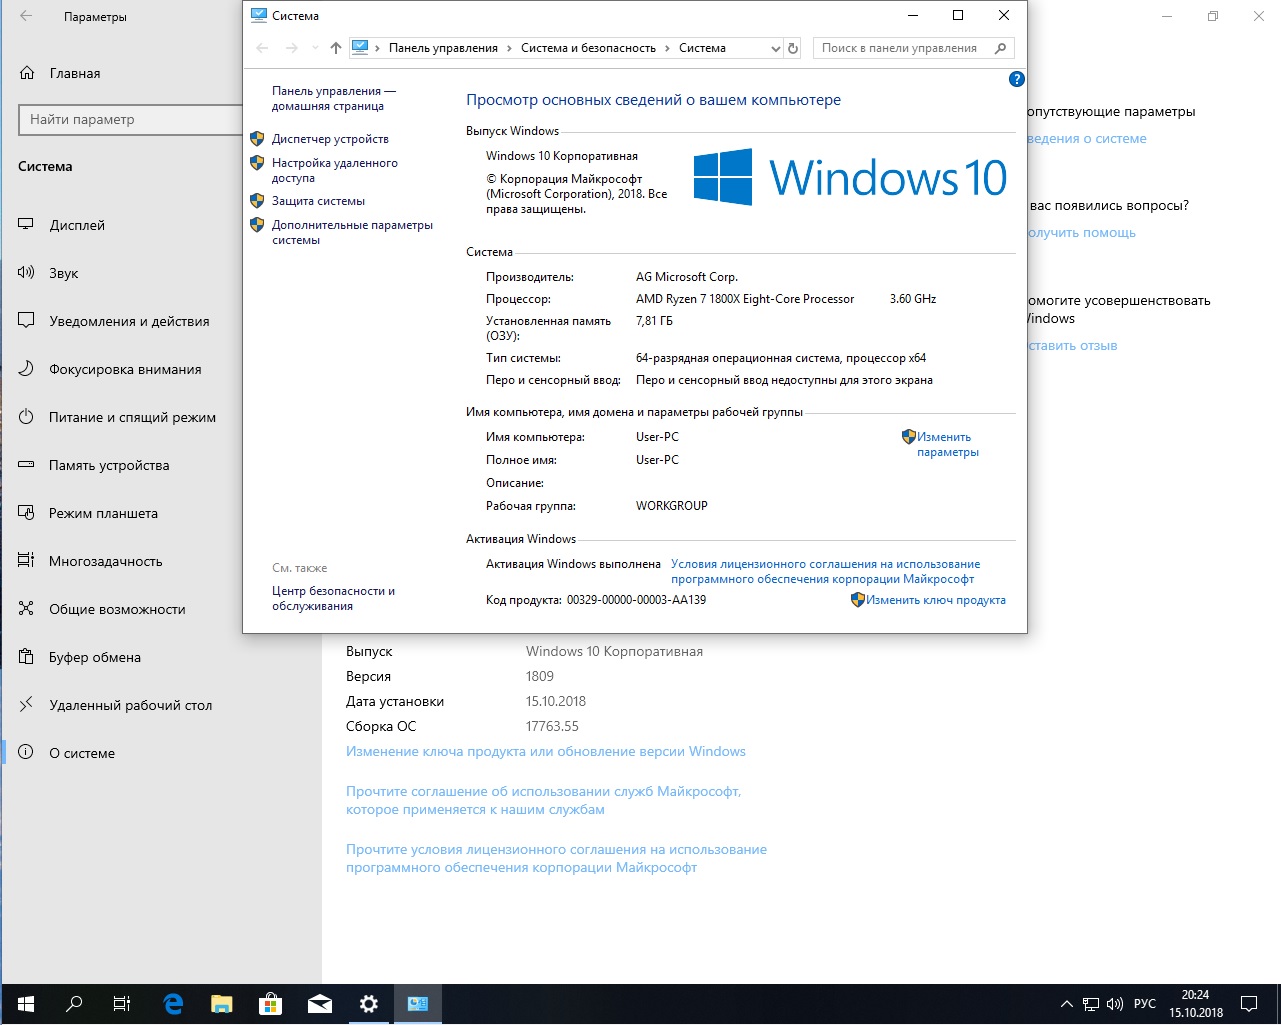Viewport: 1281px width, 1025px height.
Task: Open 'Панель управления — домашняя страница' link
Action: pos(333,98)
